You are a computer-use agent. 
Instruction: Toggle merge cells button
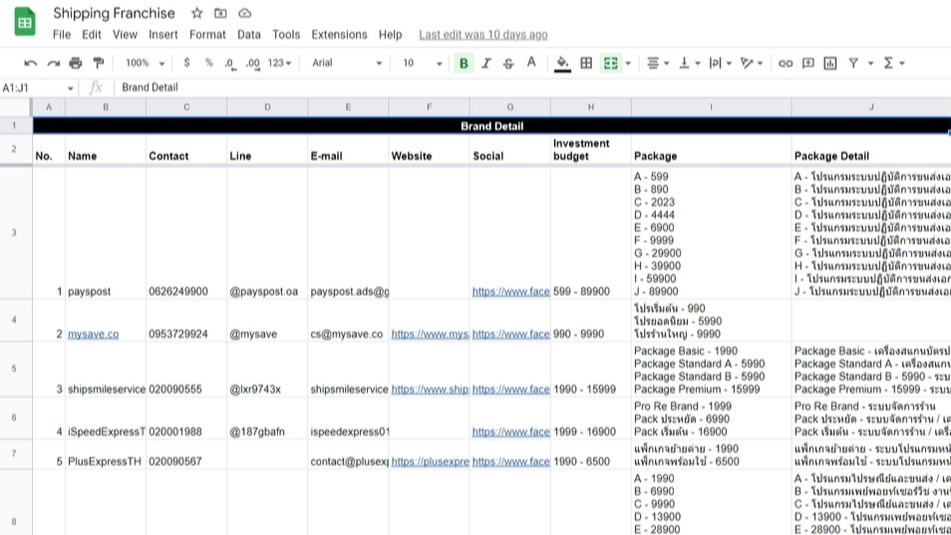[611, 63]
